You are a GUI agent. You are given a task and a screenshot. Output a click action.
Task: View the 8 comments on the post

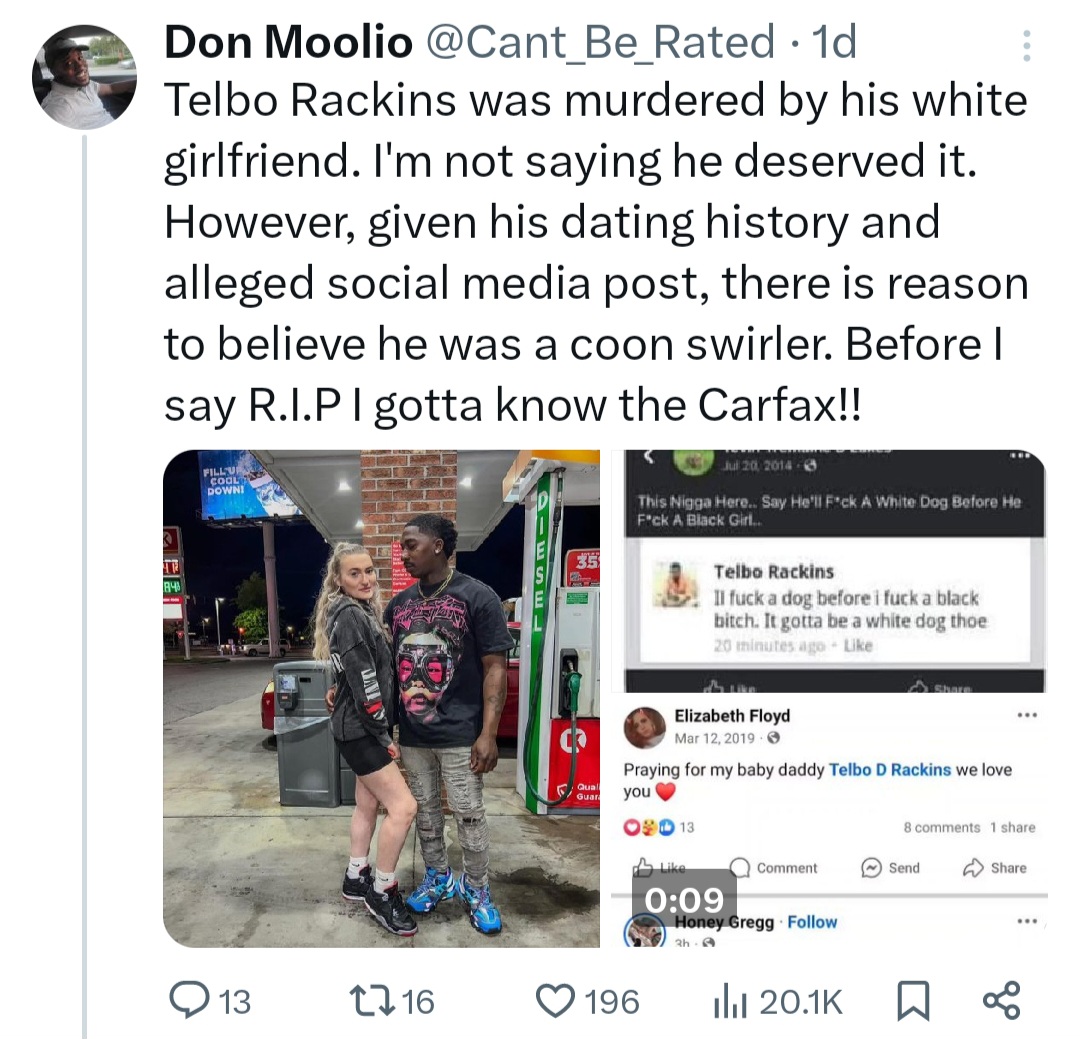click(x=941, y=828)
